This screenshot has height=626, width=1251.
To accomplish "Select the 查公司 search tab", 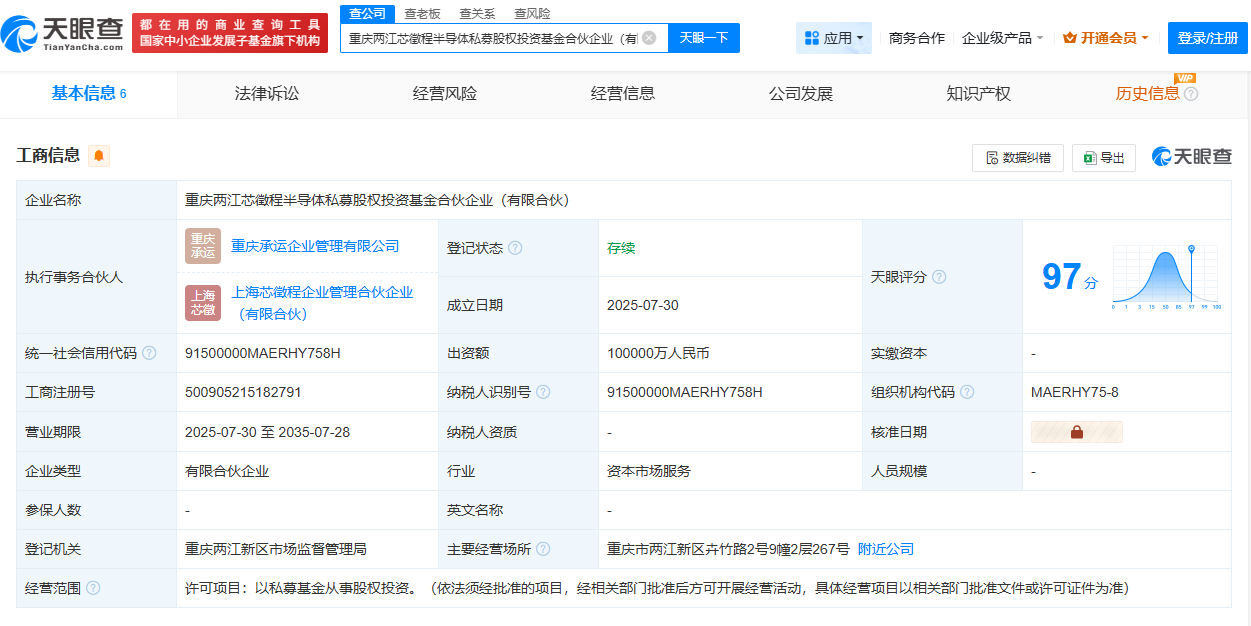I will tap(367, 13).
